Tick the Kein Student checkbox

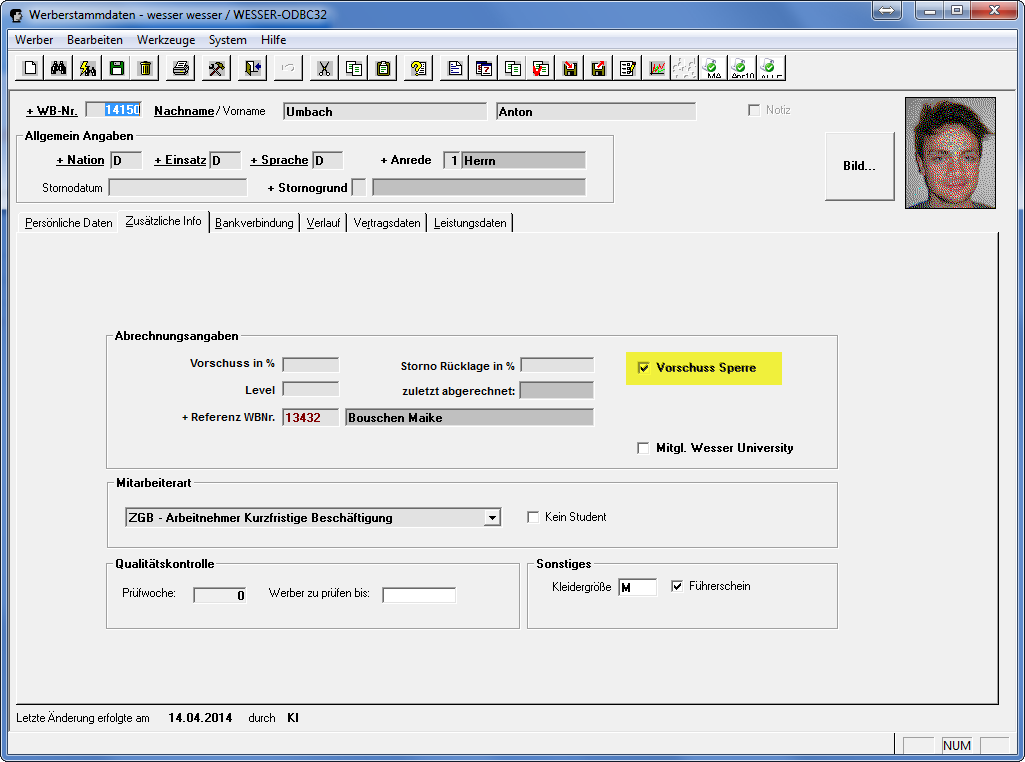(x=533, y=517)
